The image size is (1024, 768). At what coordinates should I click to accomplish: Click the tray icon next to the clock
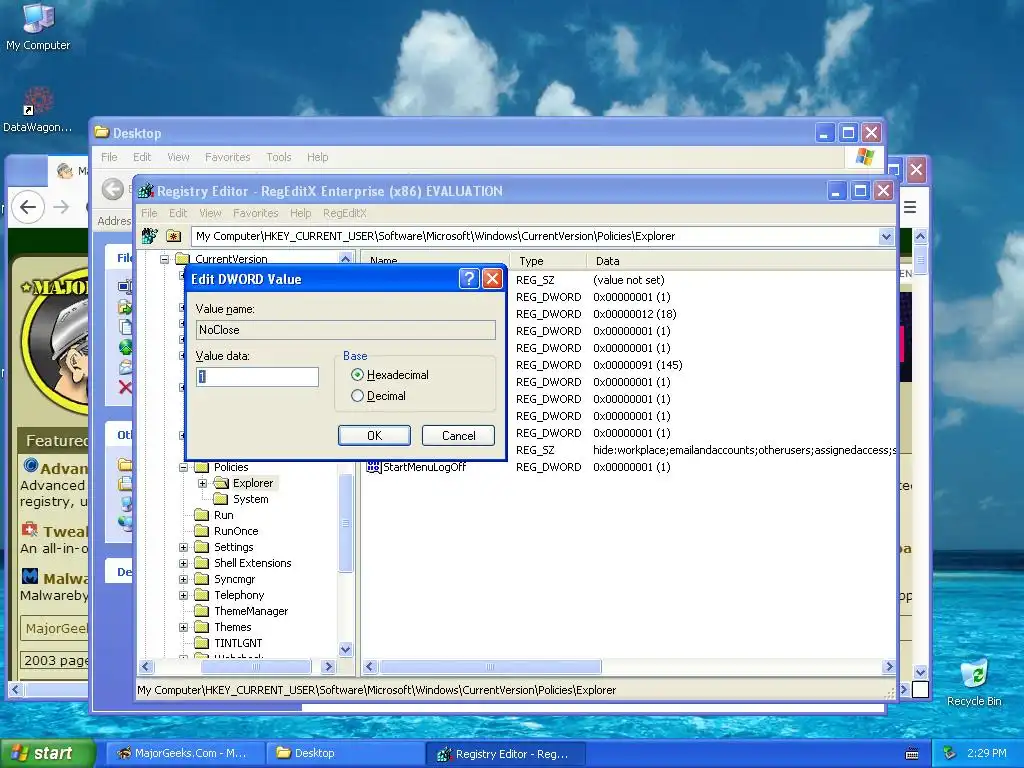(950, 753)
